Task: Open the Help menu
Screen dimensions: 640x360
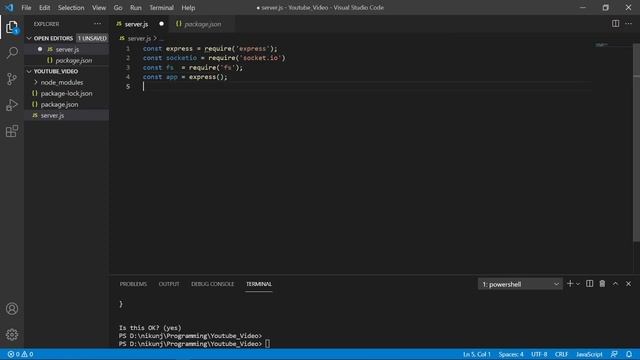Action: [188, 8]
